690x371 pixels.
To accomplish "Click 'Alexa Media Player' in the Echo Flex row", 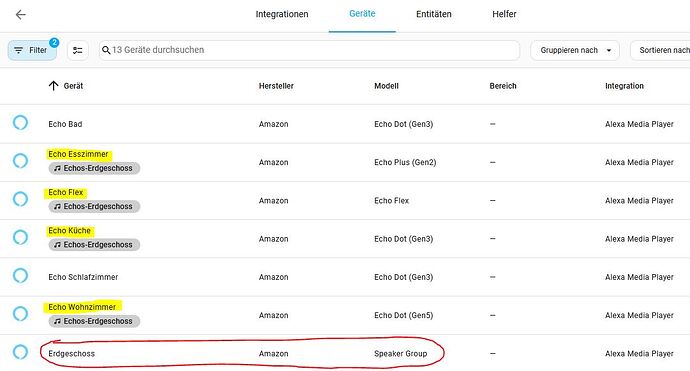I will (639, 201).
